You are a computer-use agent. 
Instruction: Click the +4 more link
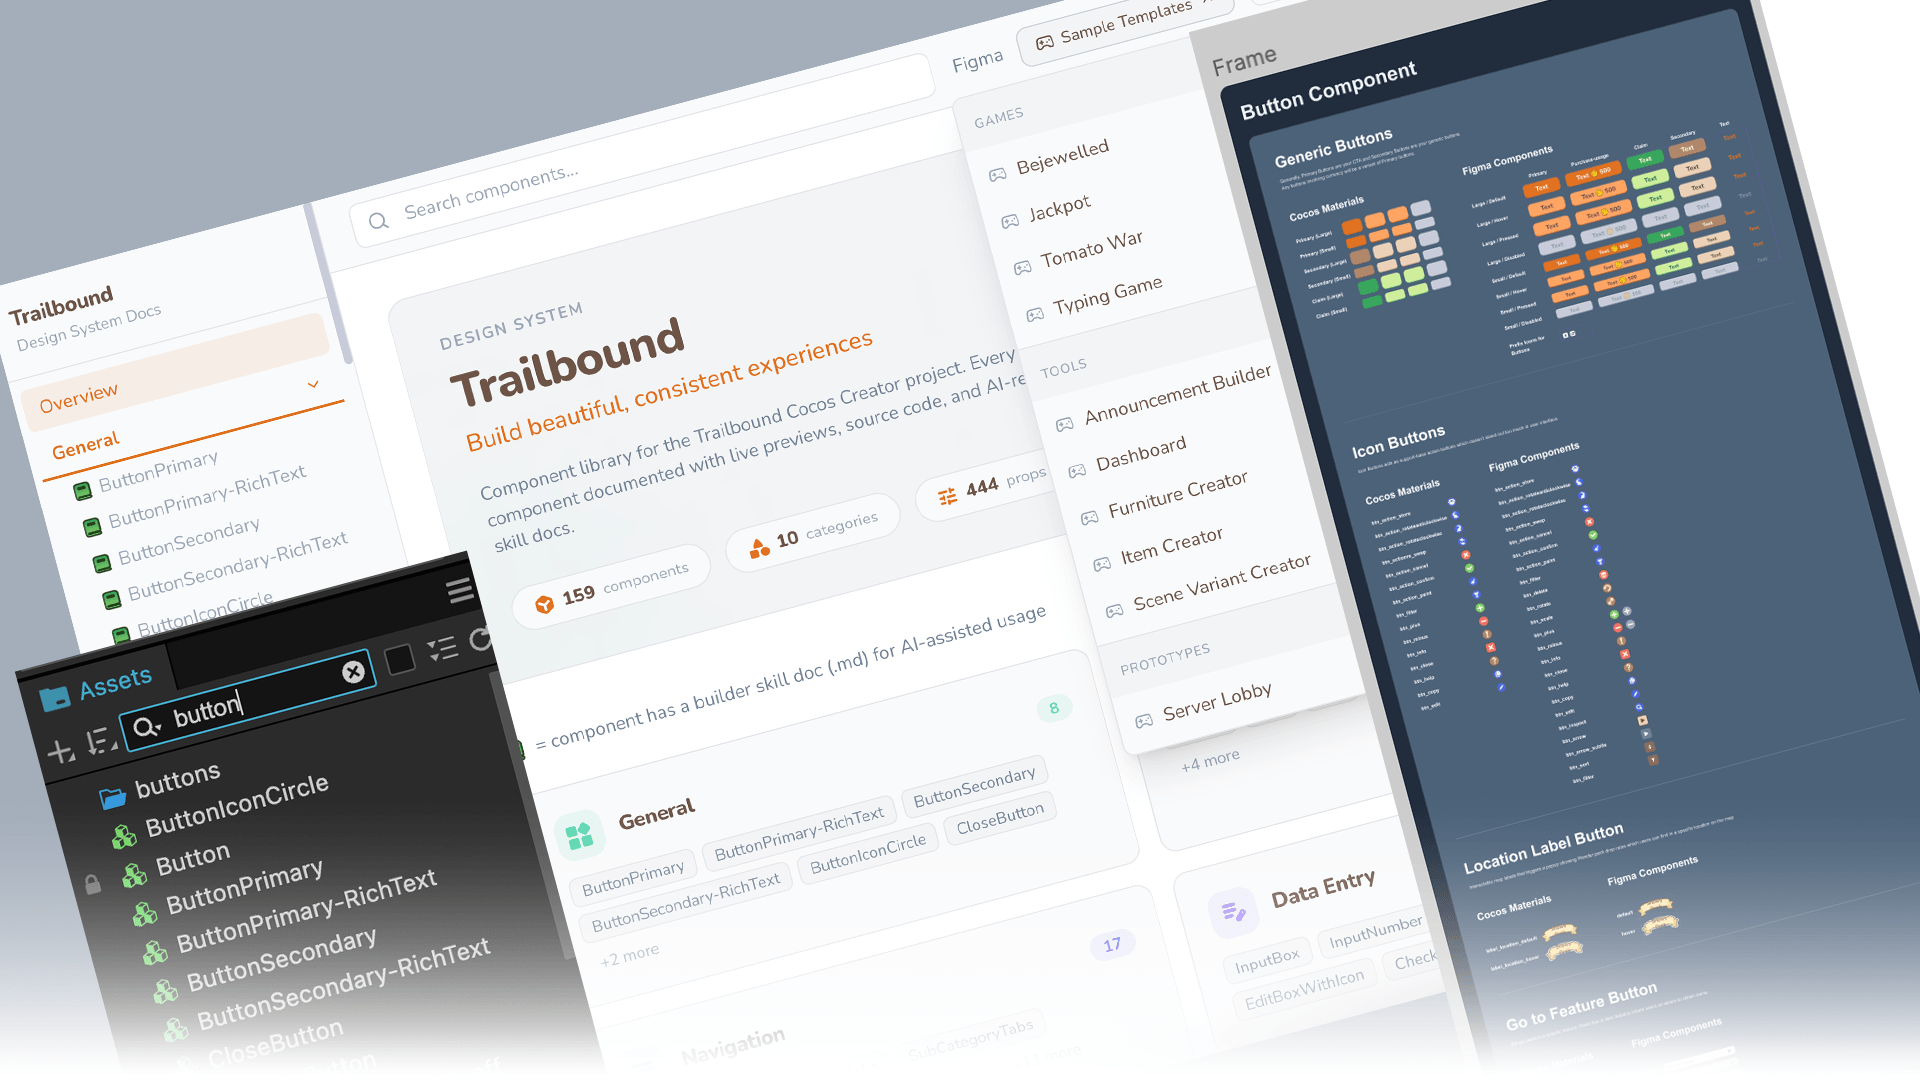(1210, 760)
